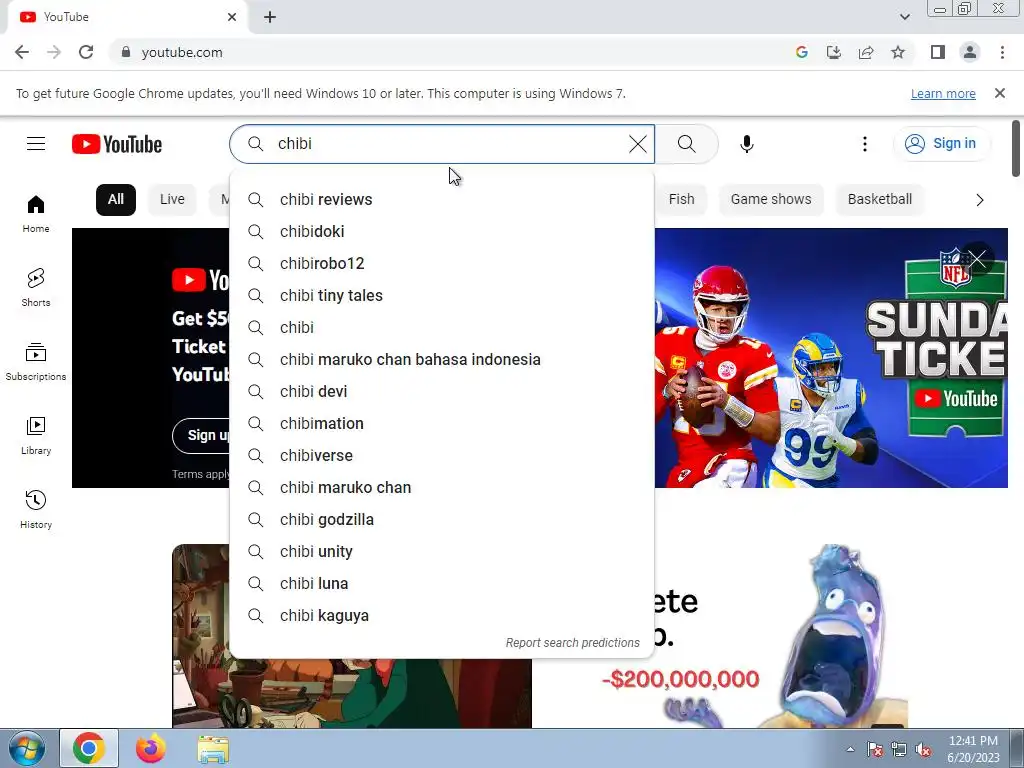Viewport: 1024px width, 768px height.
Task: Click the Sign in button
Action: pos(941,144)
